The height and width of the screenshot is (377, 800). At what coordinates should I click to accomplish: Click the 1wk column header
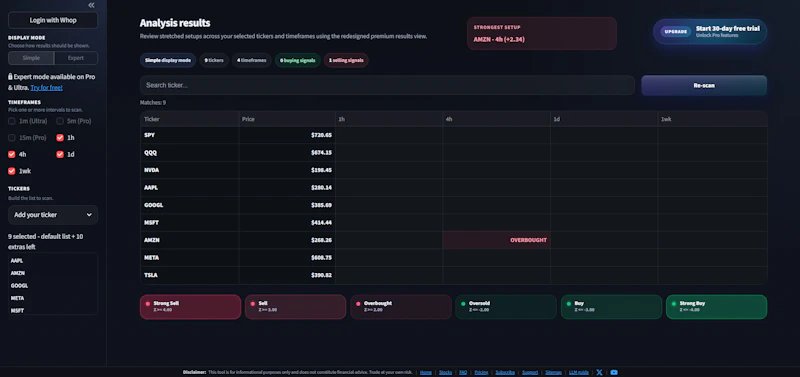click(x=712, y=119)
